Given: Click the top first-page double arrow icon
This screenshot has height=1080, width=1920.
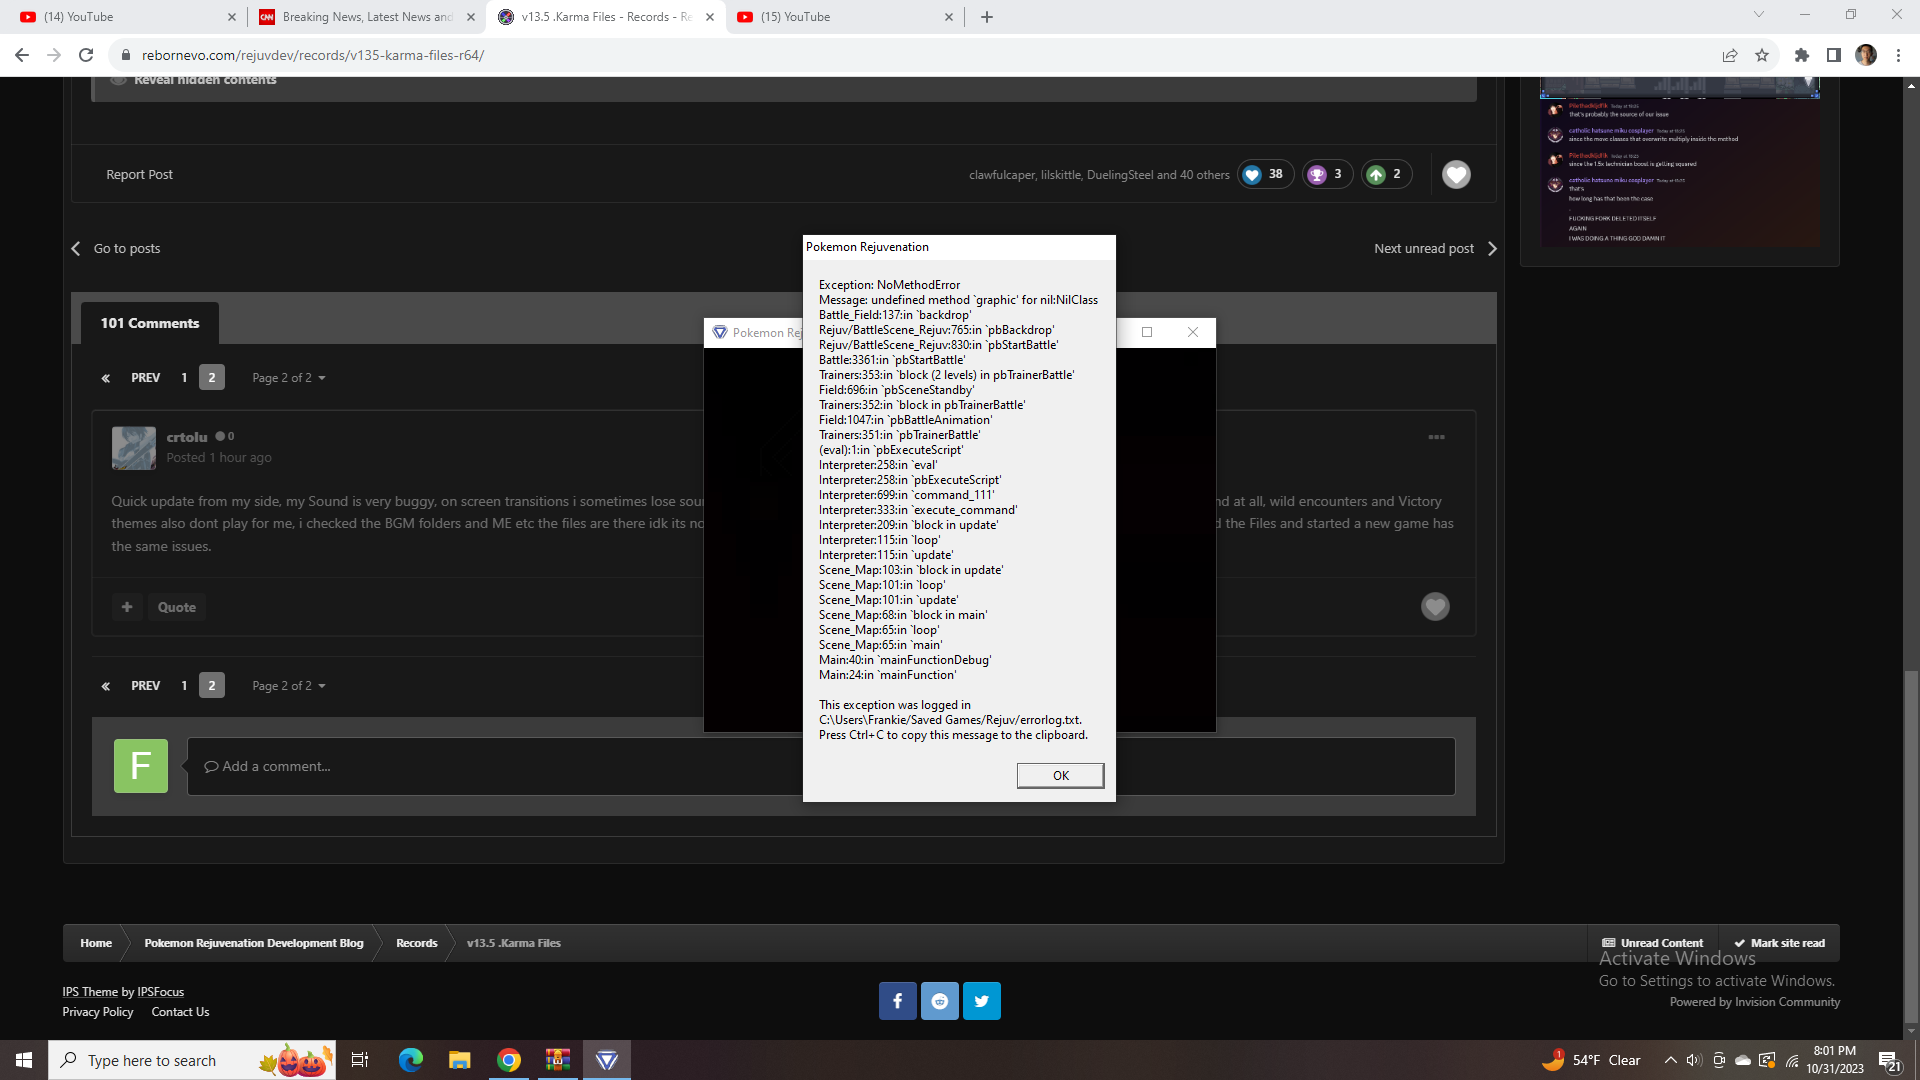Looking at the screenshot, I should [105, 378].
